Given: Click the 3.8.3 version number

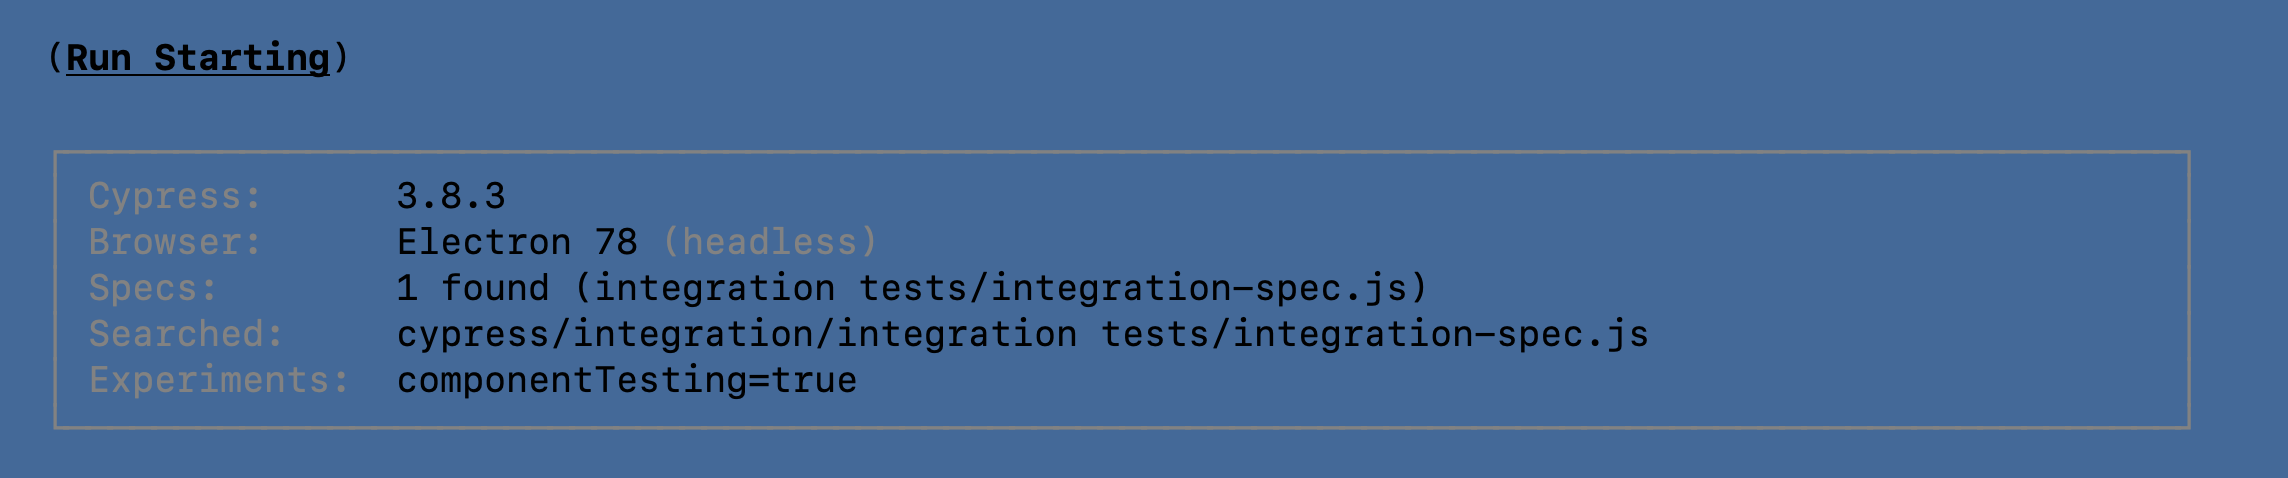Looking at the screenshot, I should (452, 196).
